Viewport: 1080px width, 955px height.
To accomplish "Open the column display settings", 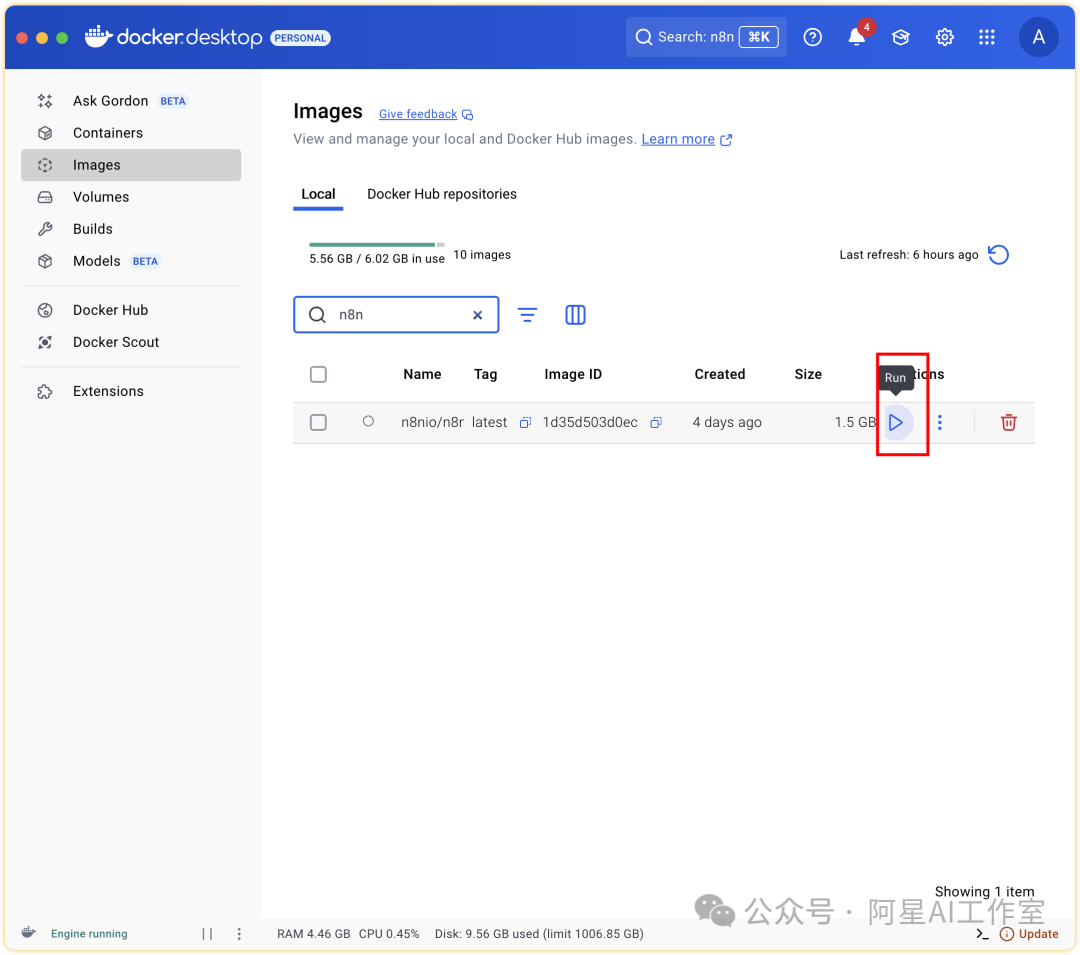I will [x=575, y=315].
